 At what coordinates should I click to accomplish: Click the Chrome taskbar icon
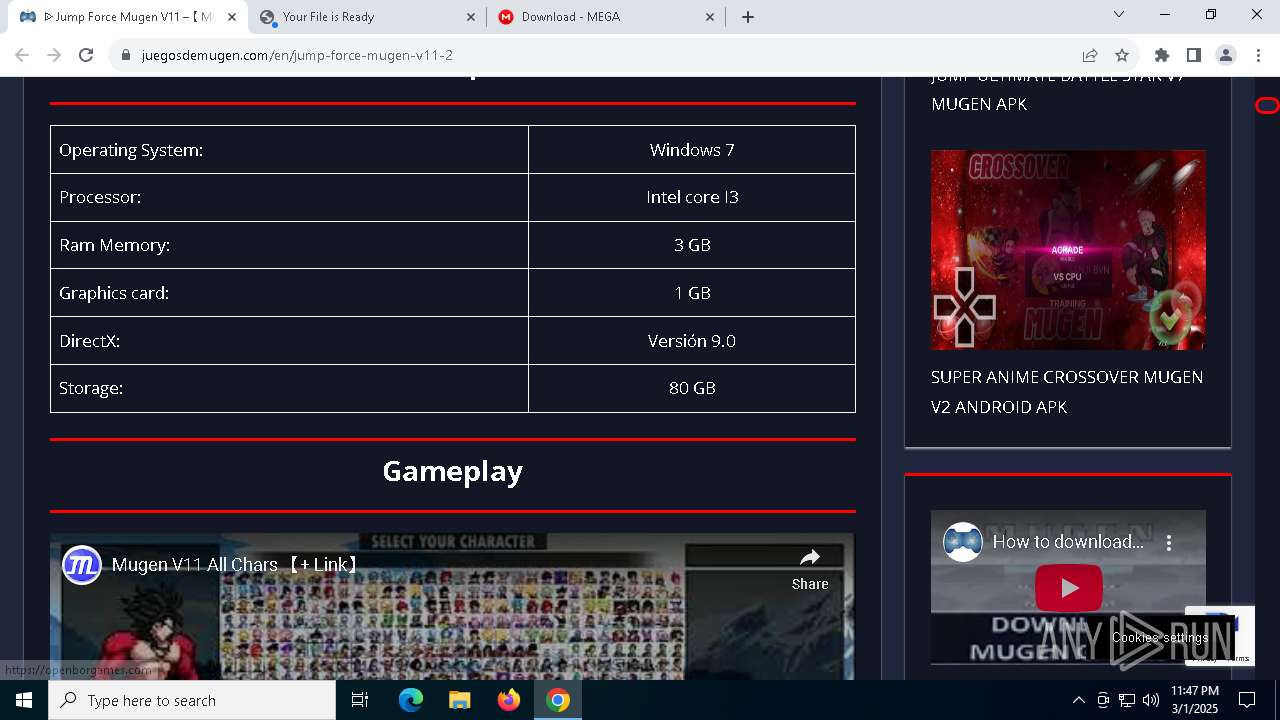[558, 700]
